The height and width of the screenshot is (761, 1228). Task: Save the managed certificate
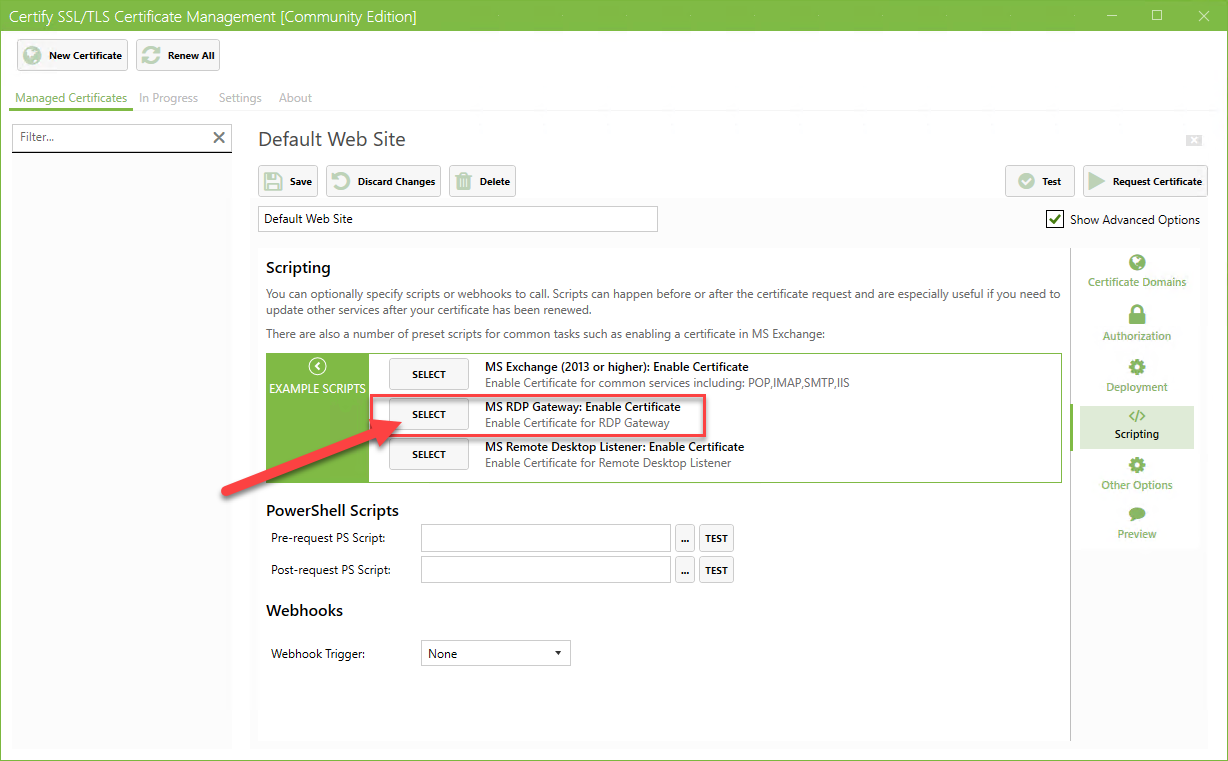pyautogui.click(x=289, y=181)
